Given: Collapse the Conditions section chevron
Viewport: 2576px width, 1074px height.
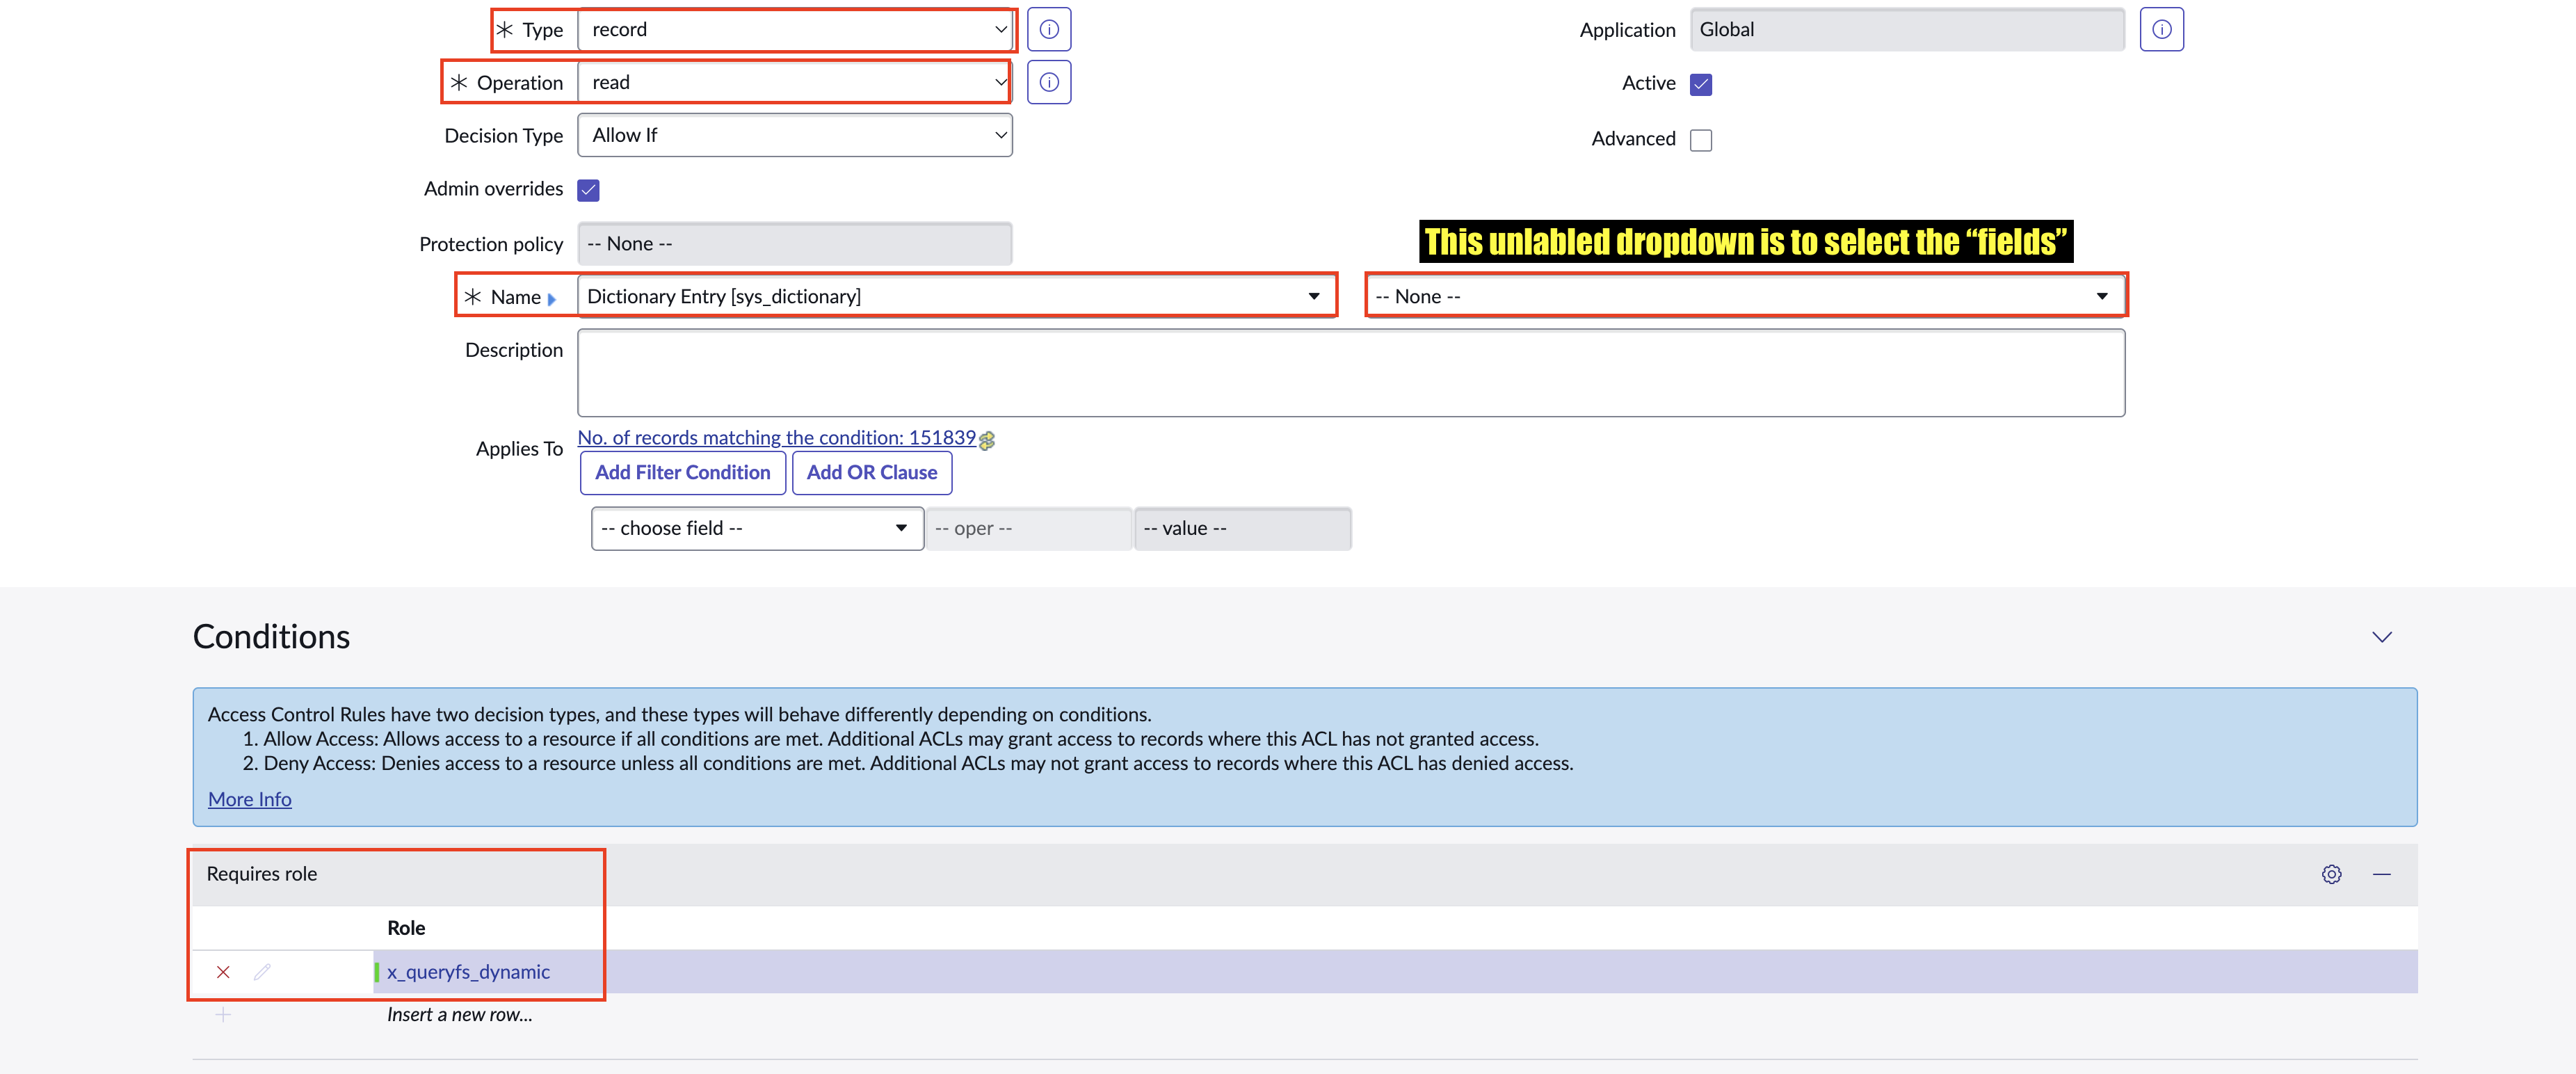Looking at the screenshot, I should [2382, 637].
